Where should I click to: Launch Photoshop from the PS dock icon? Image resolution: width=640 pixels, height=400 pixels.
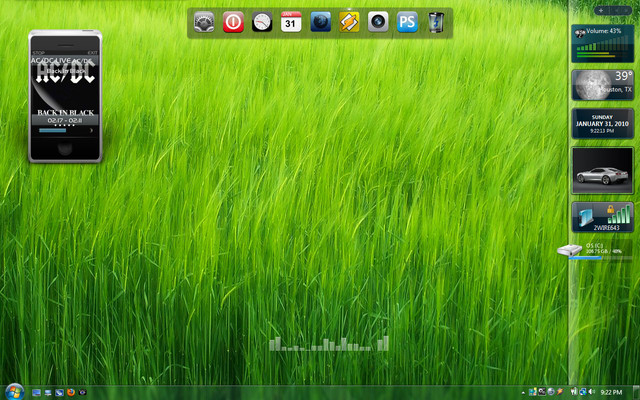click(x=407, y=22)
